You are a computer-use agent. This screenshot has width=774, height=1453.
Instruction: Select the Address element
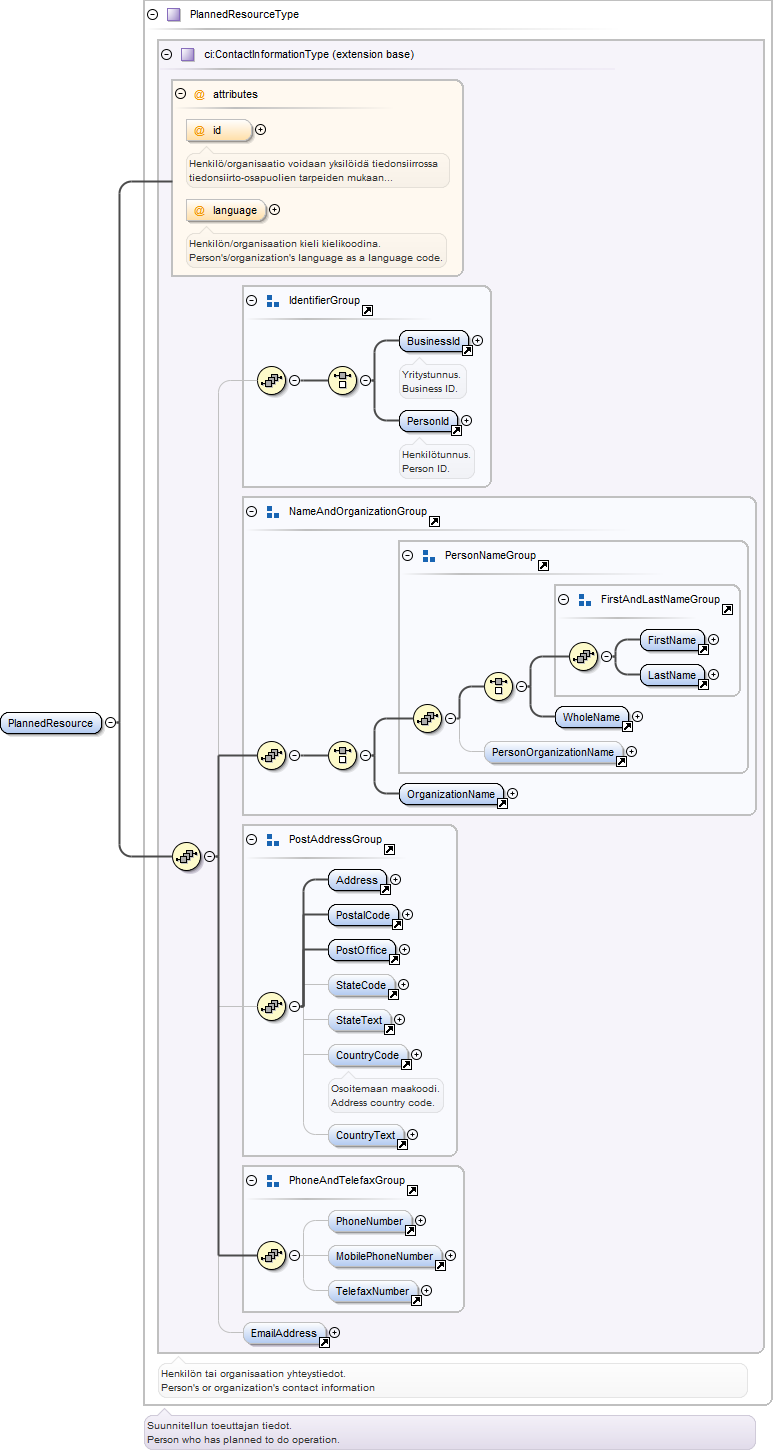(358, 880)
